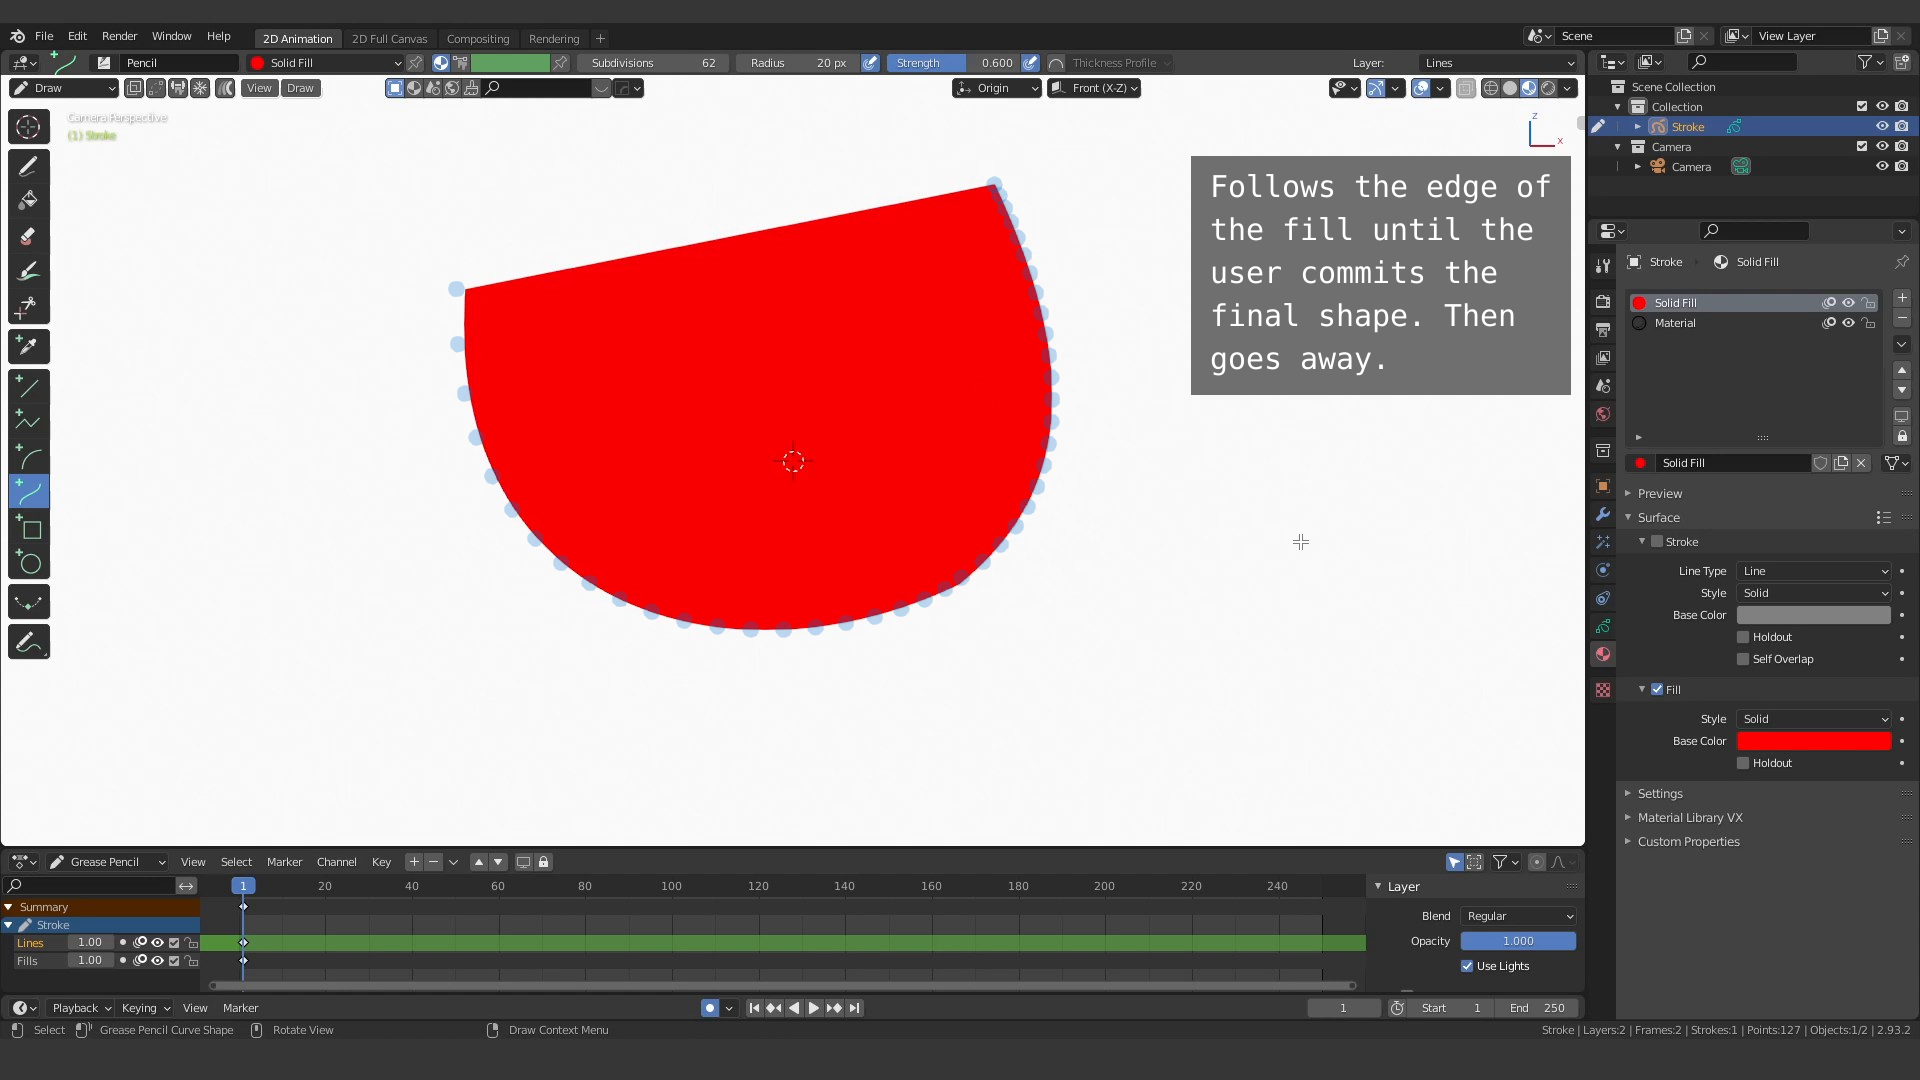1920x1080 pixels.
Task: Click the End frame field
Action: 1538,1008
